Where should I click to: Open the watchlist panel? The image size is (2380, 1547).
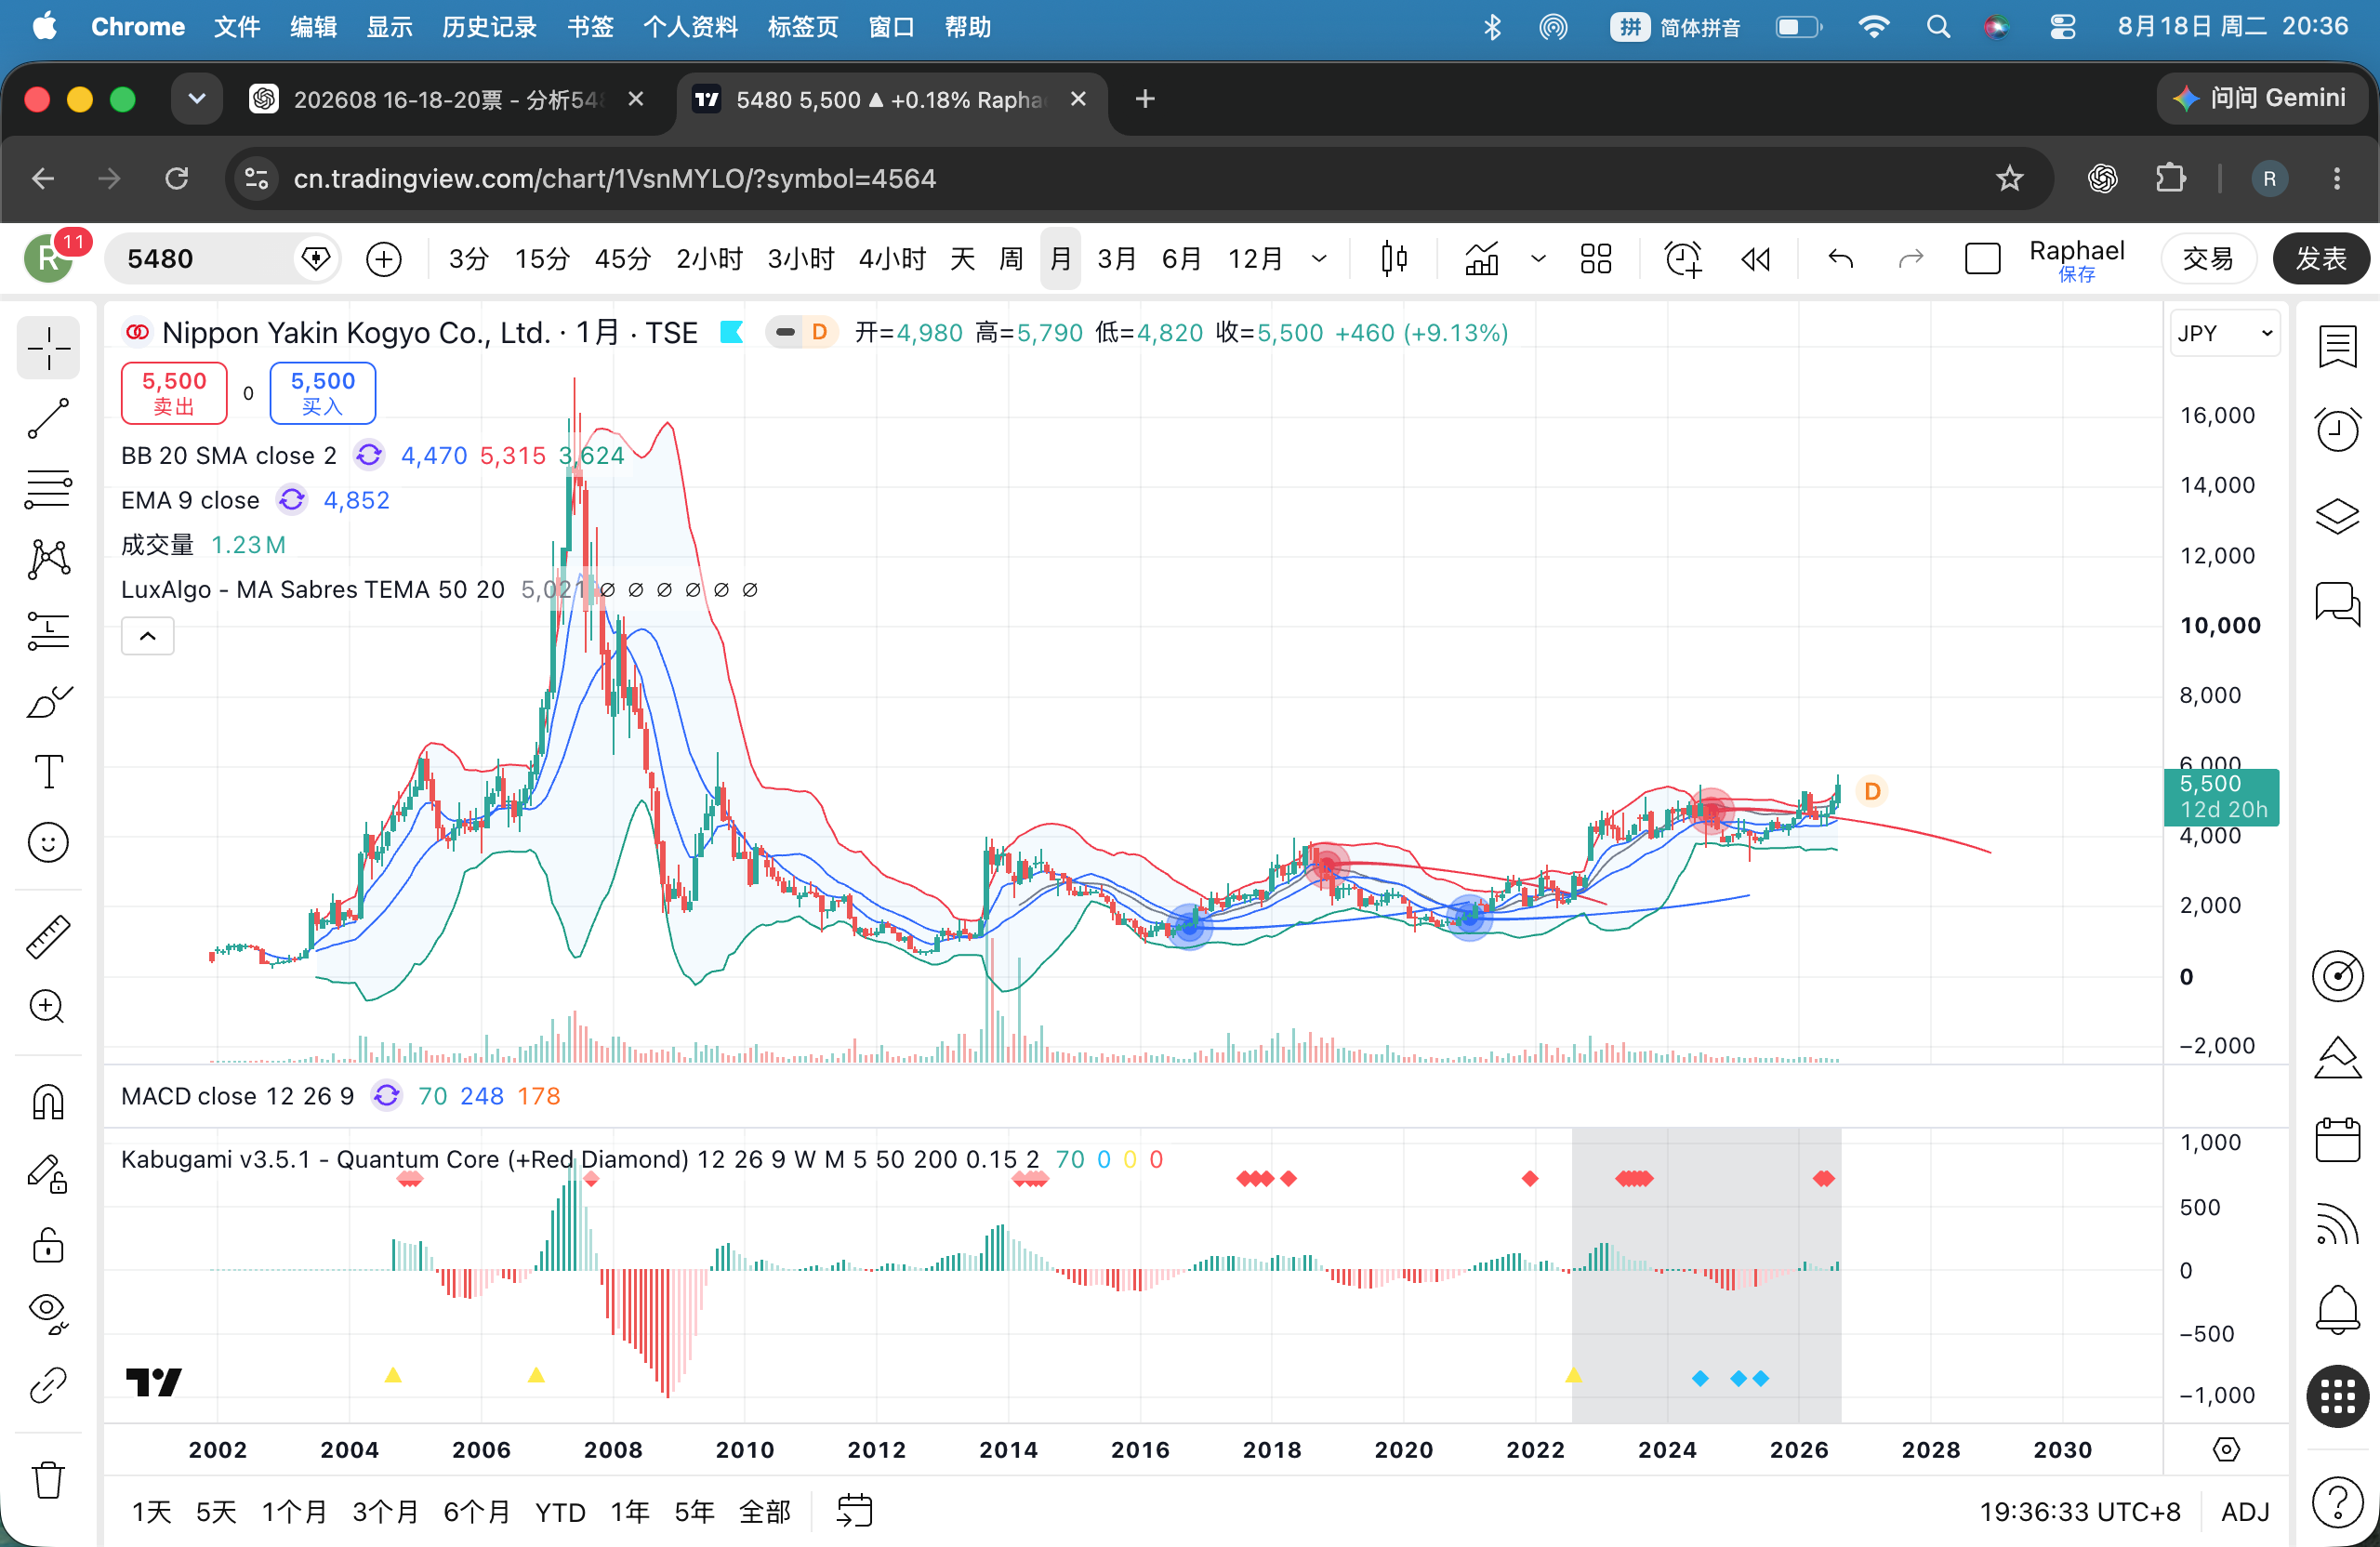[x=2337, y=347]
